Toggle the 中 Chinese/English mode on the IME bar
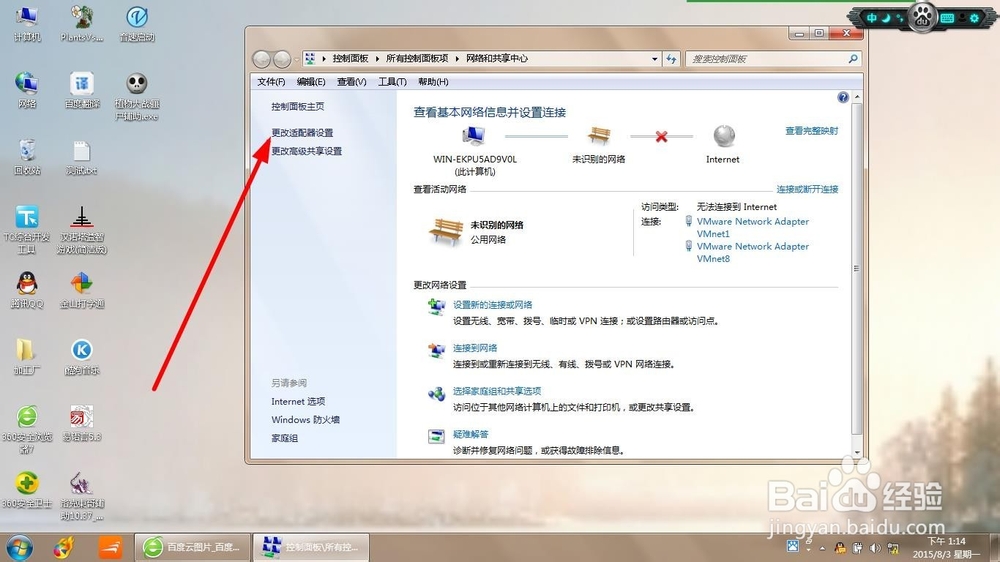Screen dimensions: 1000x562 (x=871, y=18)
